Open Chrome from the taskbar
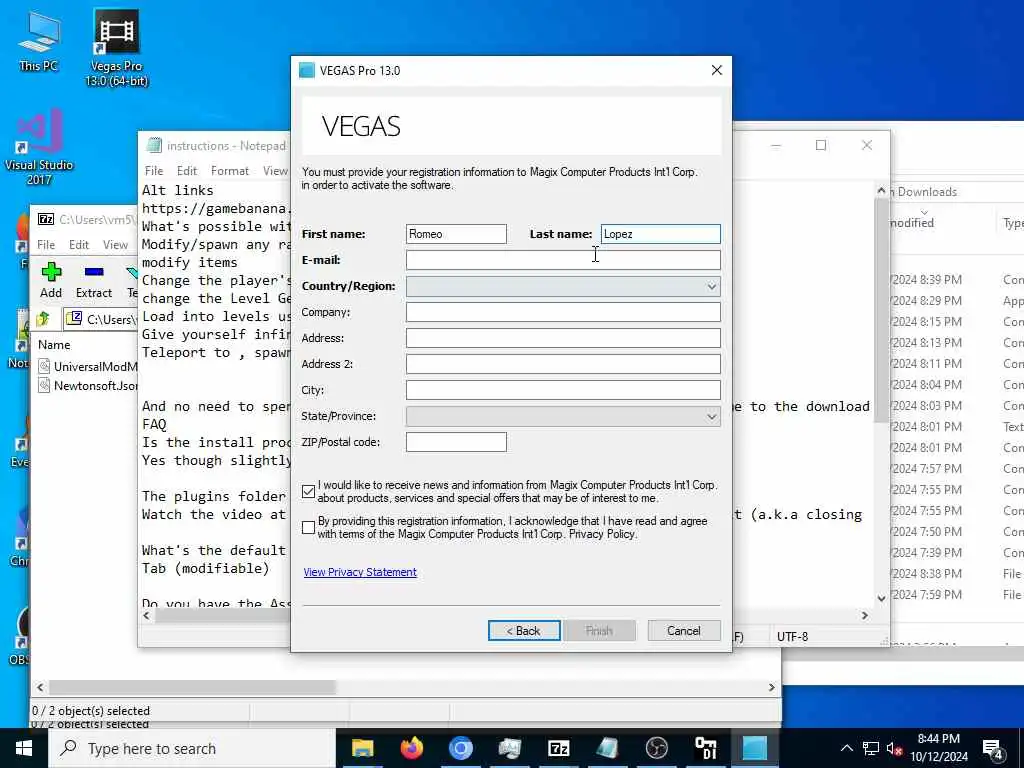 pyautogui.click(x=460, y=748)
